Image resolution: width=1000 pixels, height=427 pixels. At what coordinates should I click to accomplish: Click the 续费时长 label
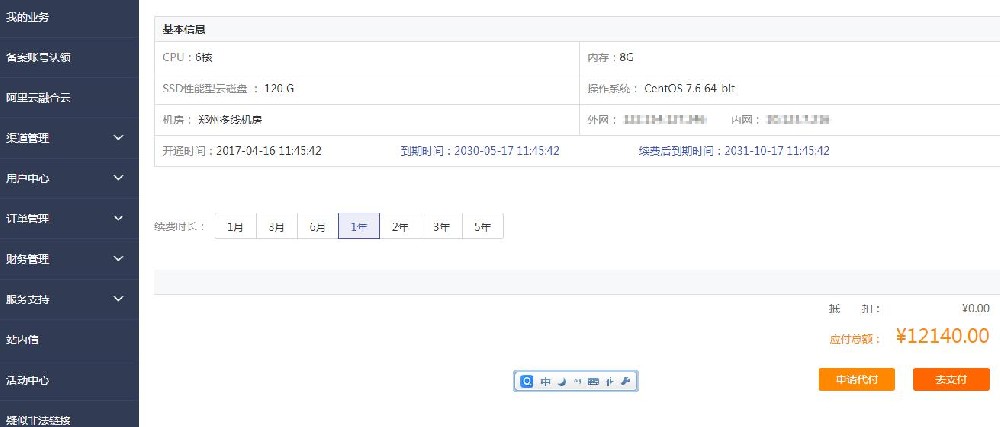click(x=180, y=226)
